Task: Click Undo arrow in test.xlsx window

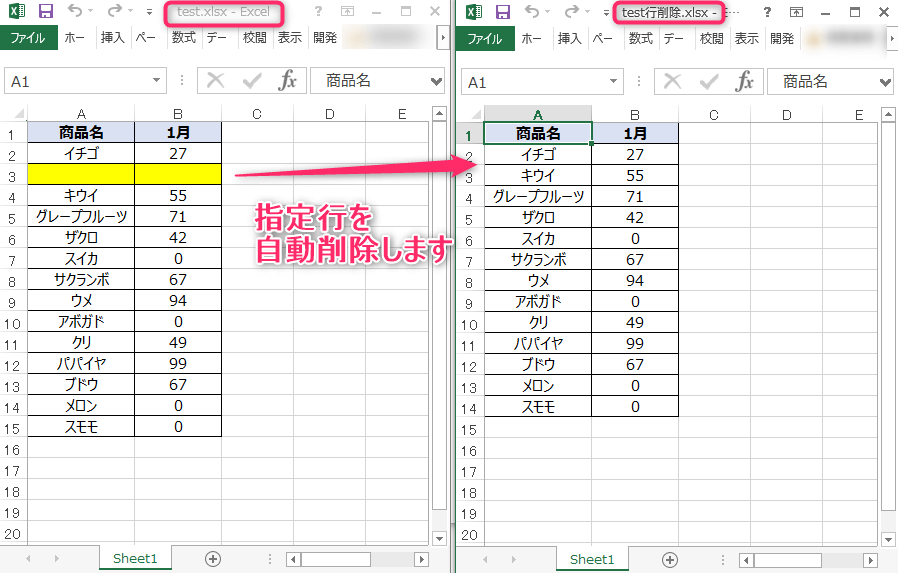Action: tap(77, 12)
